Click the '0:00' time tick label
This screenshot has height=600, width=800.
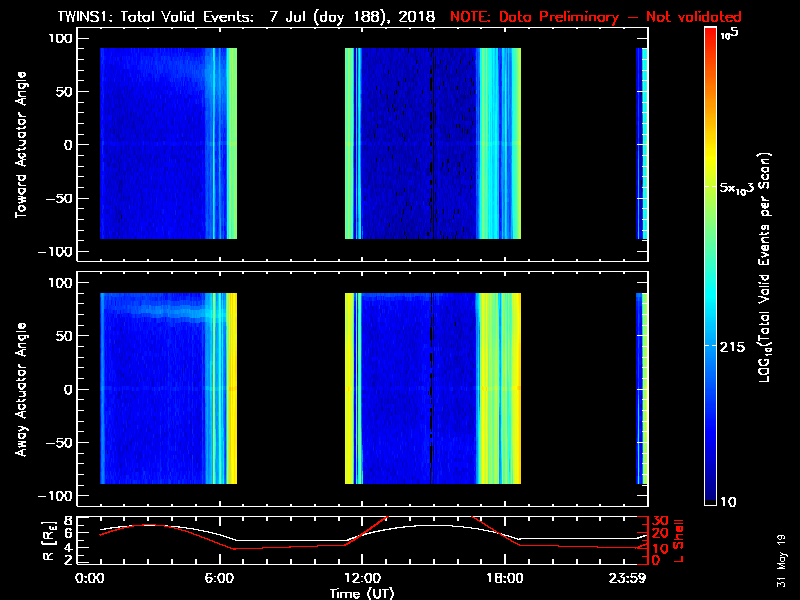click(x=89, y=579)
